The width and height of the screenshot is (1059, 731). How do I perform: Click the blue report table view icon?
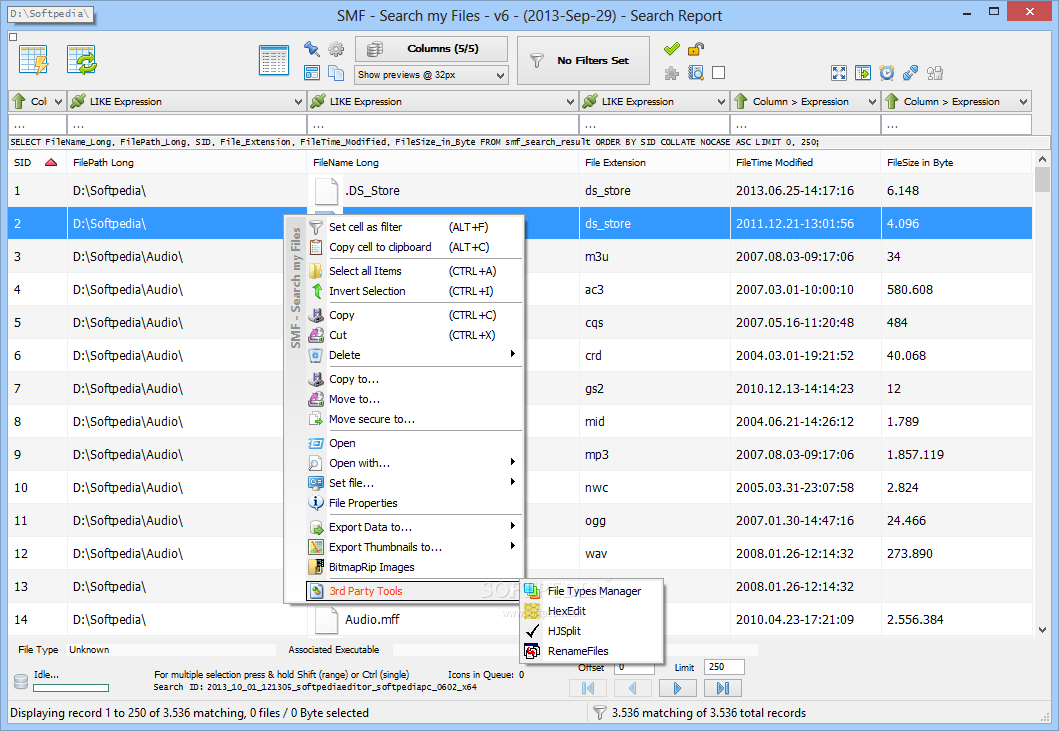point(274,59)
